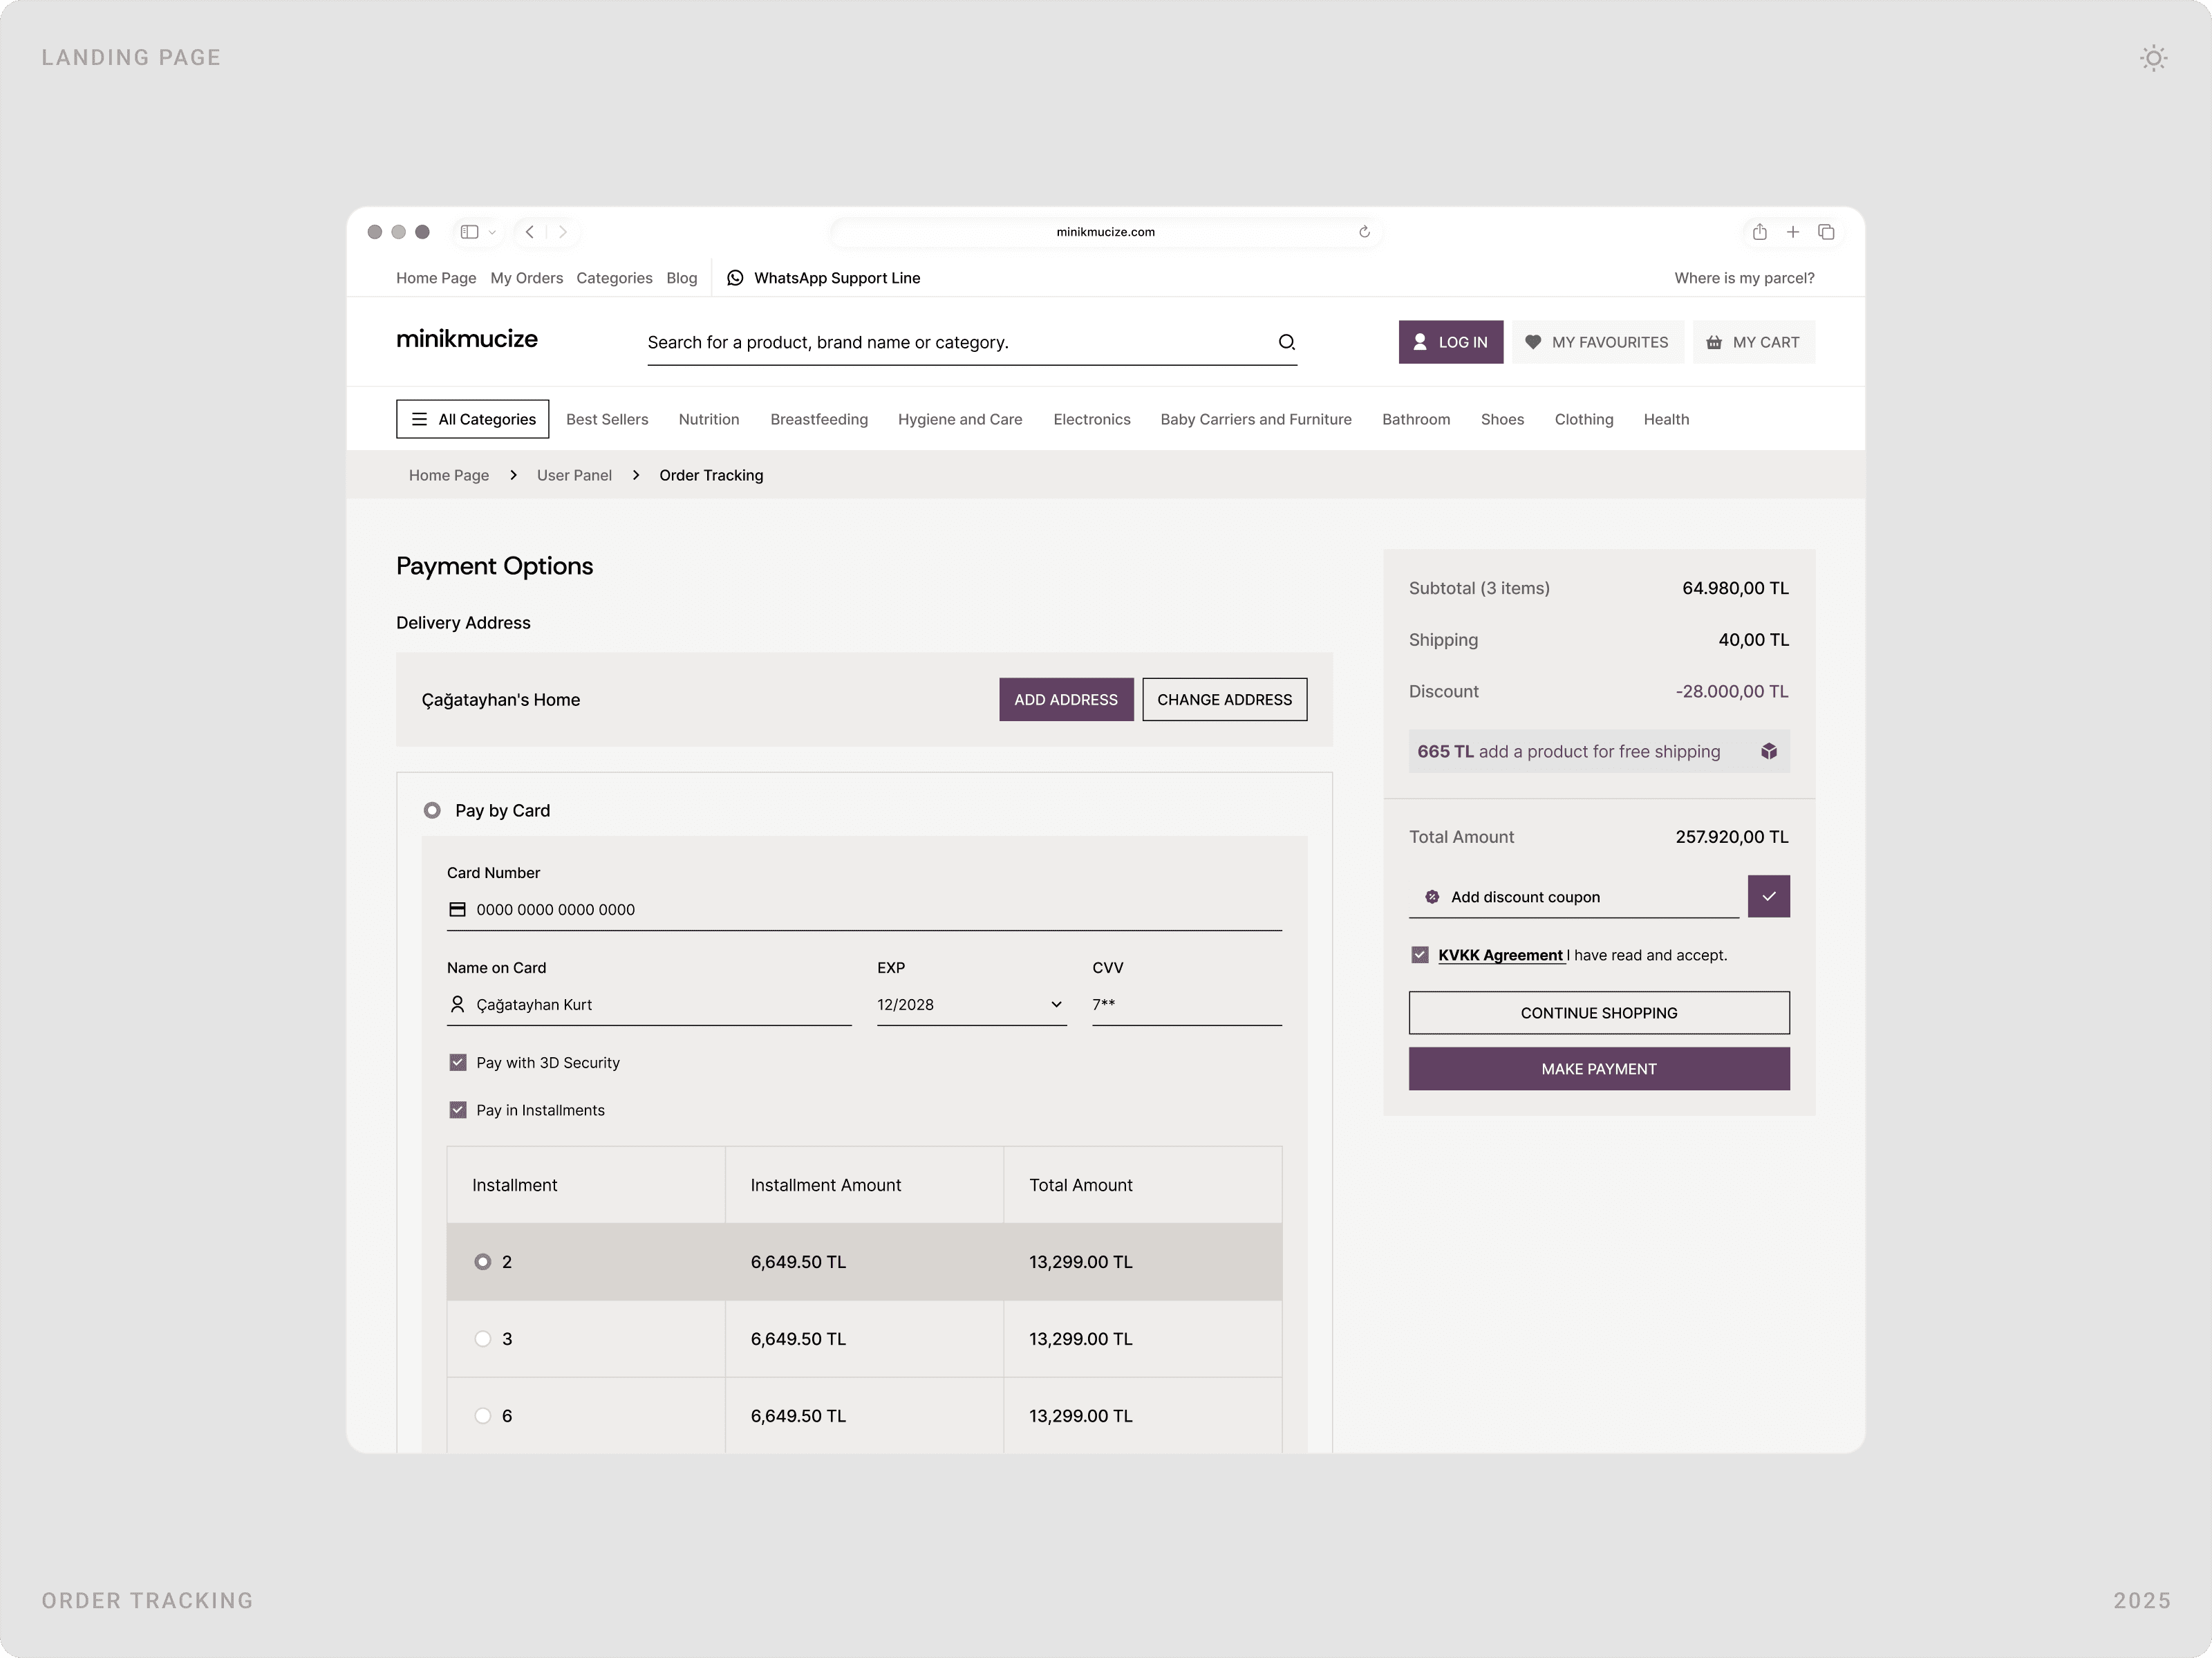Apply coupon with the checkmark button
Screen dimensions: 2212x1658
(1768, 896)
